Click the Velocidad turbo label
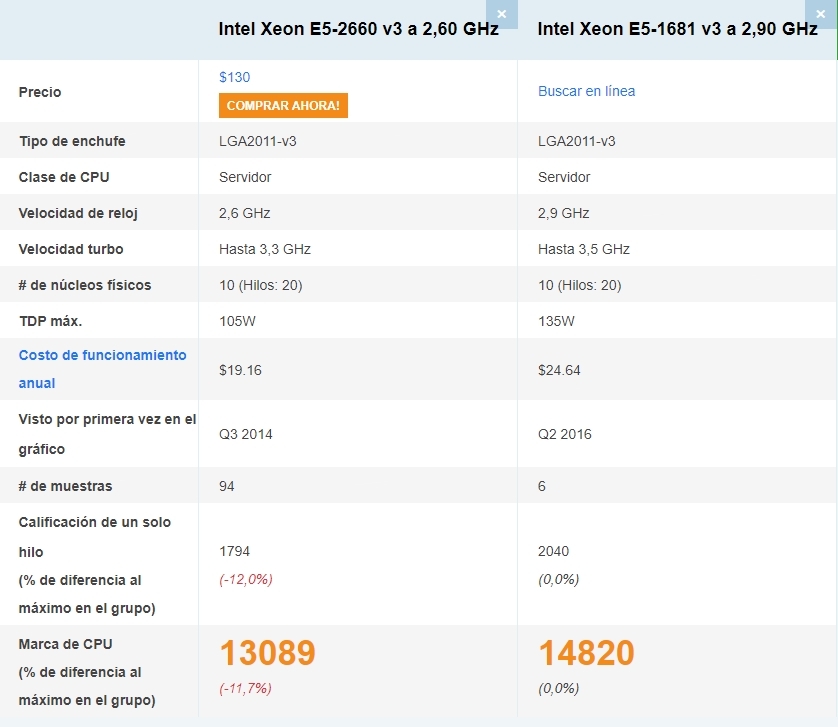 click(x=71, y=249)
